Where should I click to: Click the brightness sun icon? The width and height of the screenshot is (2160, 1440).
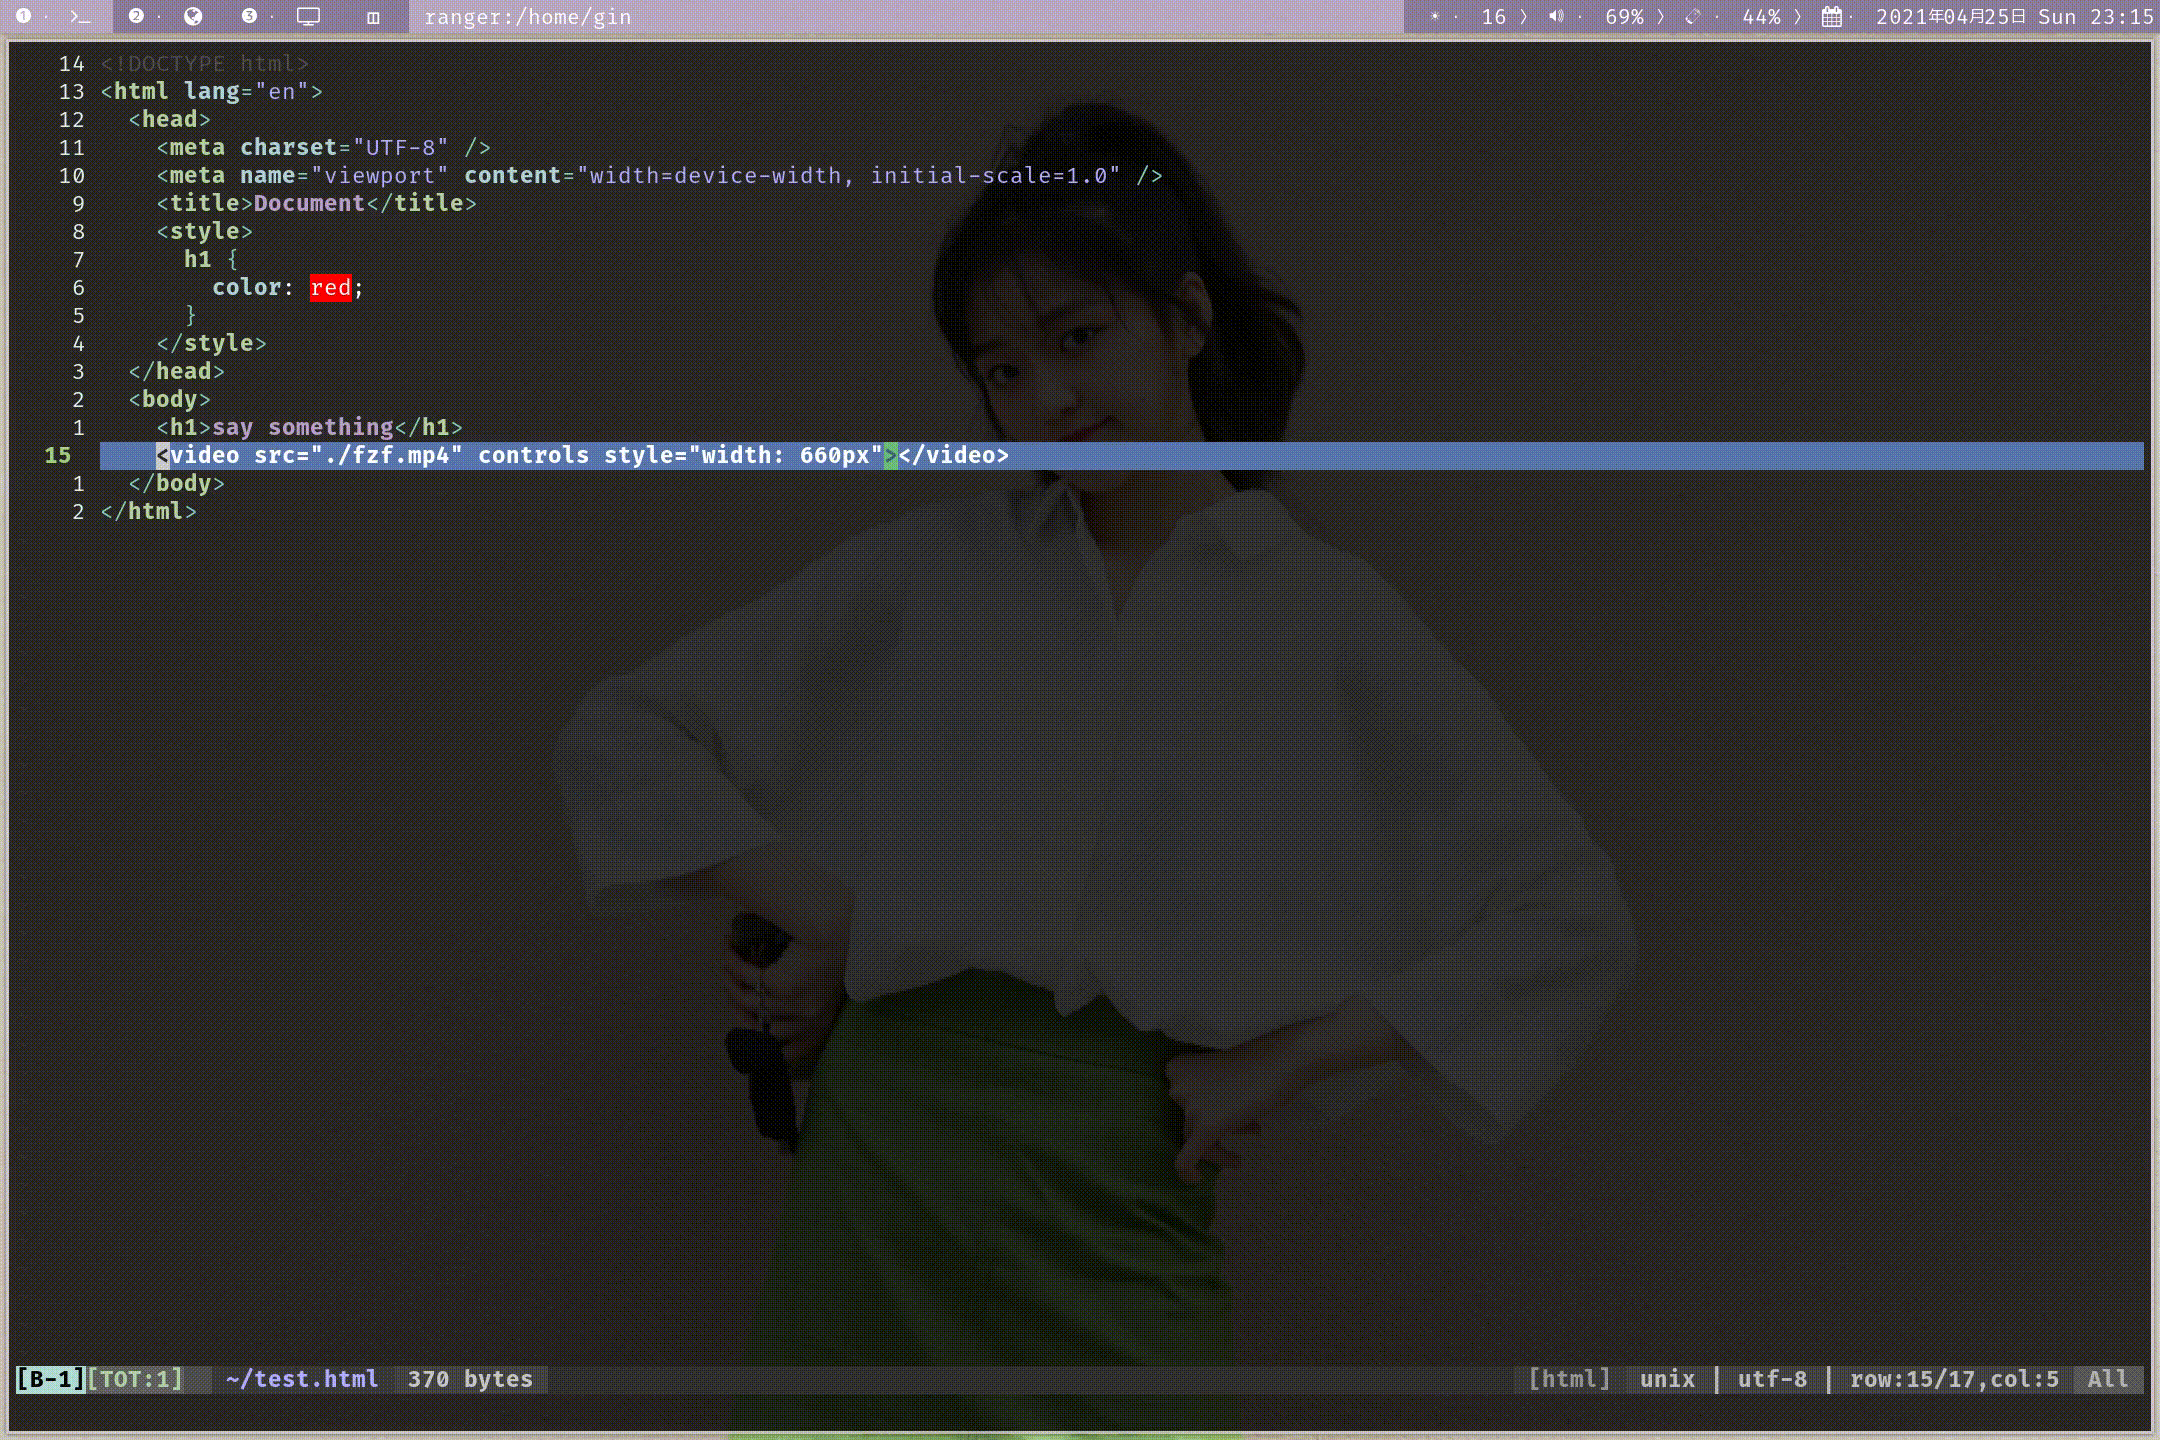[x=1435, y=17]
